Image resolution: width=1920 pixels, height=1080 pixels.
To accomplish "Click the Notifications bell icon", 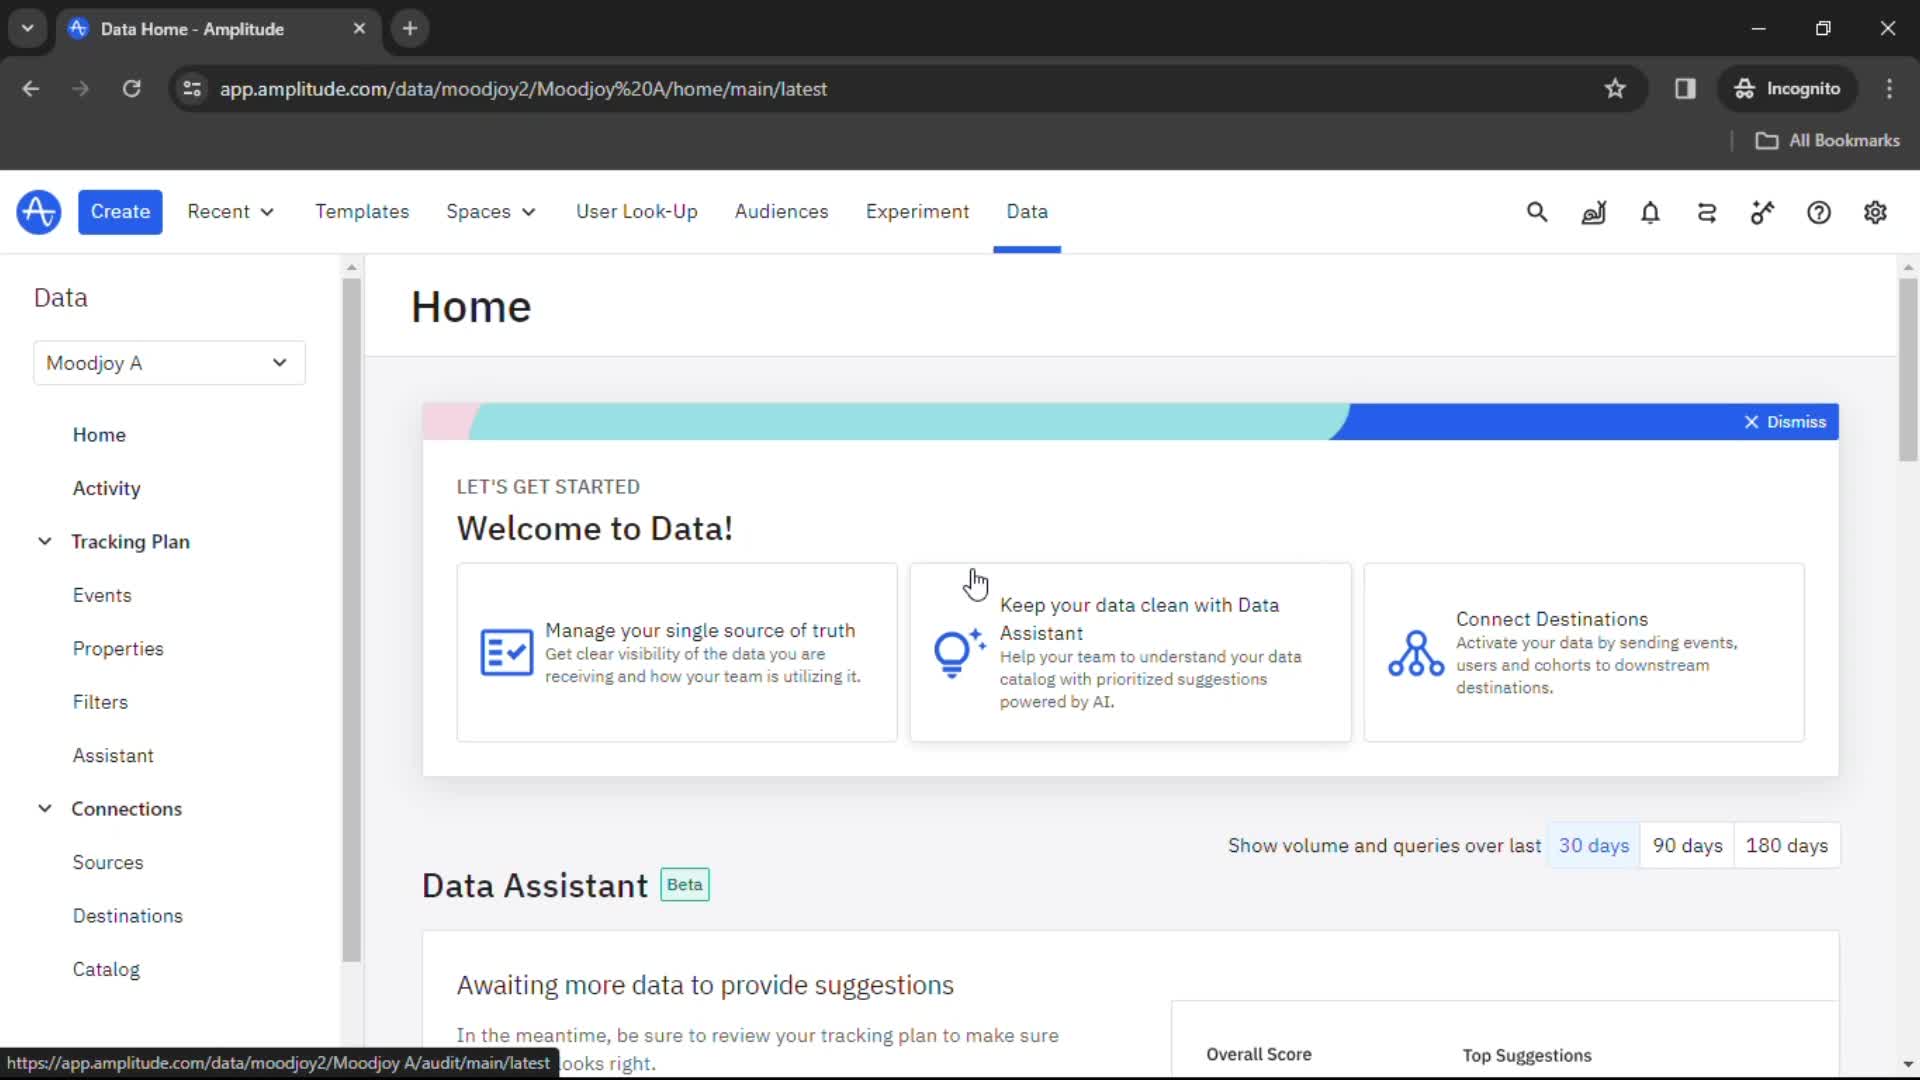I will [x=1650, y=211].
